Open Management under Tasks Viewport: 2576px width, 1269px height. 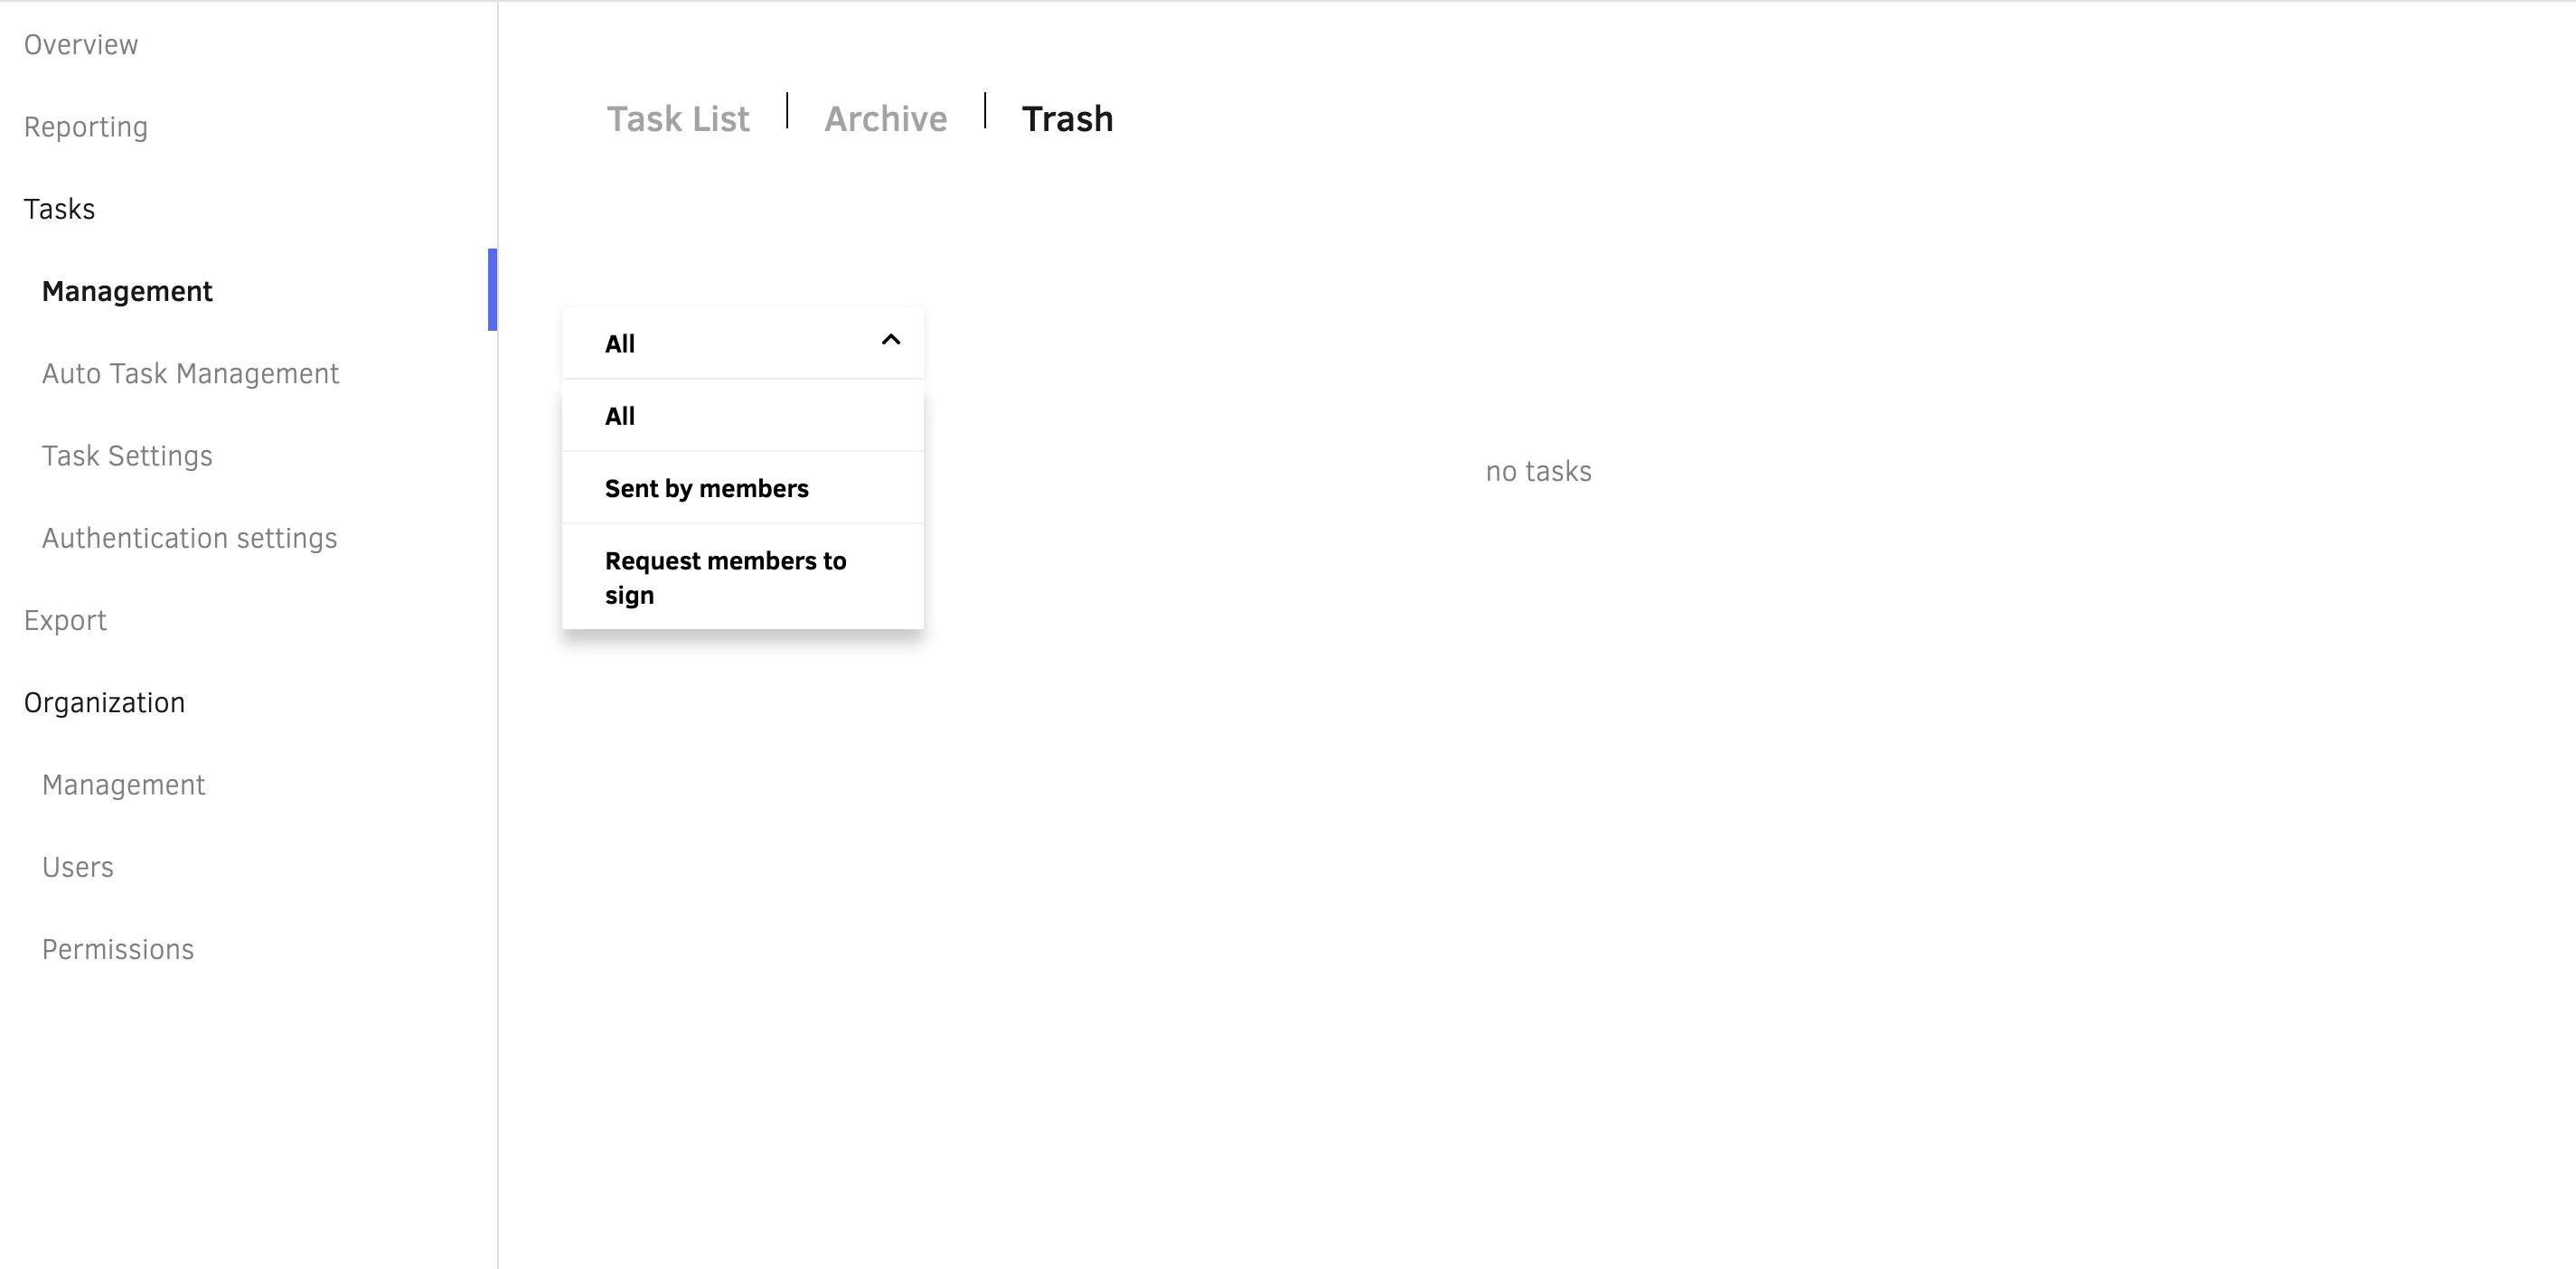pos(127,291)
